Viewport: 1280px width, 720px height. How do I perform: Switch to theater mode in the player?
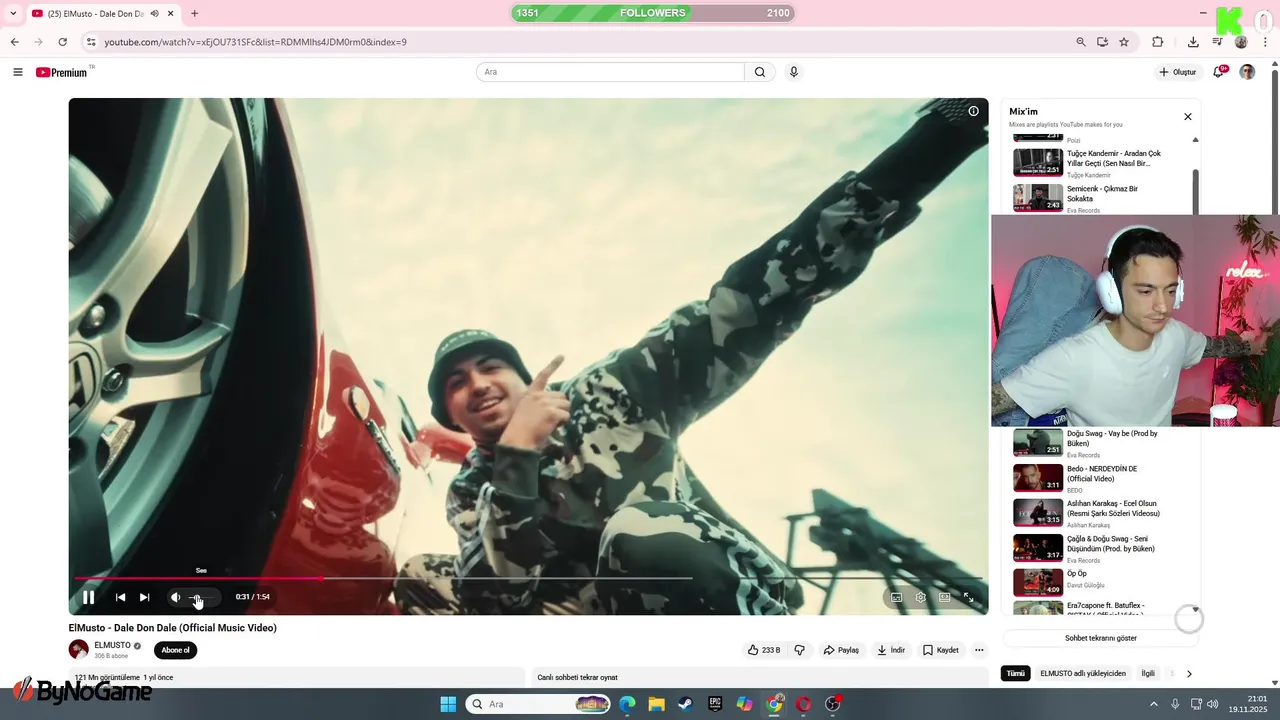[x=944, y=597]
